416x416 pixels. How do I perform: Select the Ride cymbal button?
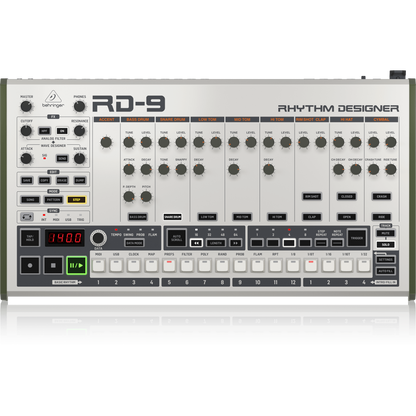click(x=382, y=217)
